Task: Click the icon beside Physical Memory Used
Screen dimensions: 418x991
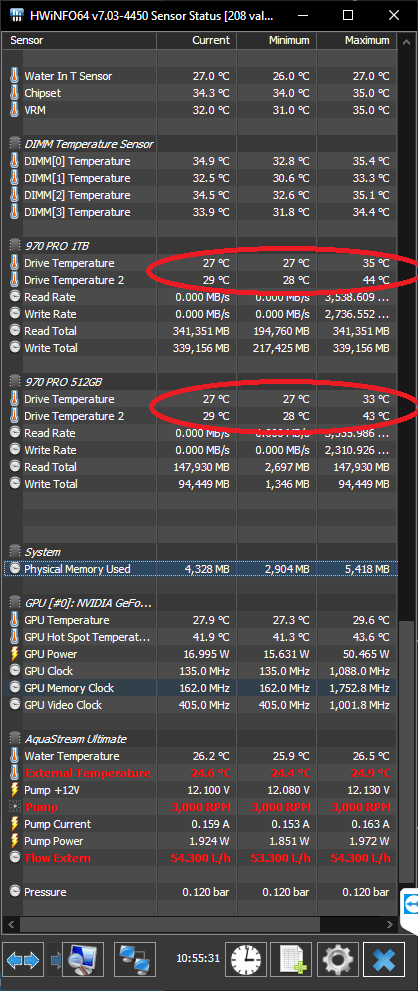Action: click(x=15, y=569)
